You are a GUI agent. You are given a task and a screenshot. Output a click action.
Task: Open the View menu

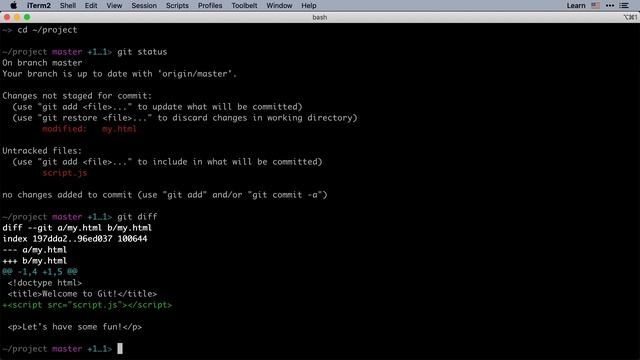point(114,5)
